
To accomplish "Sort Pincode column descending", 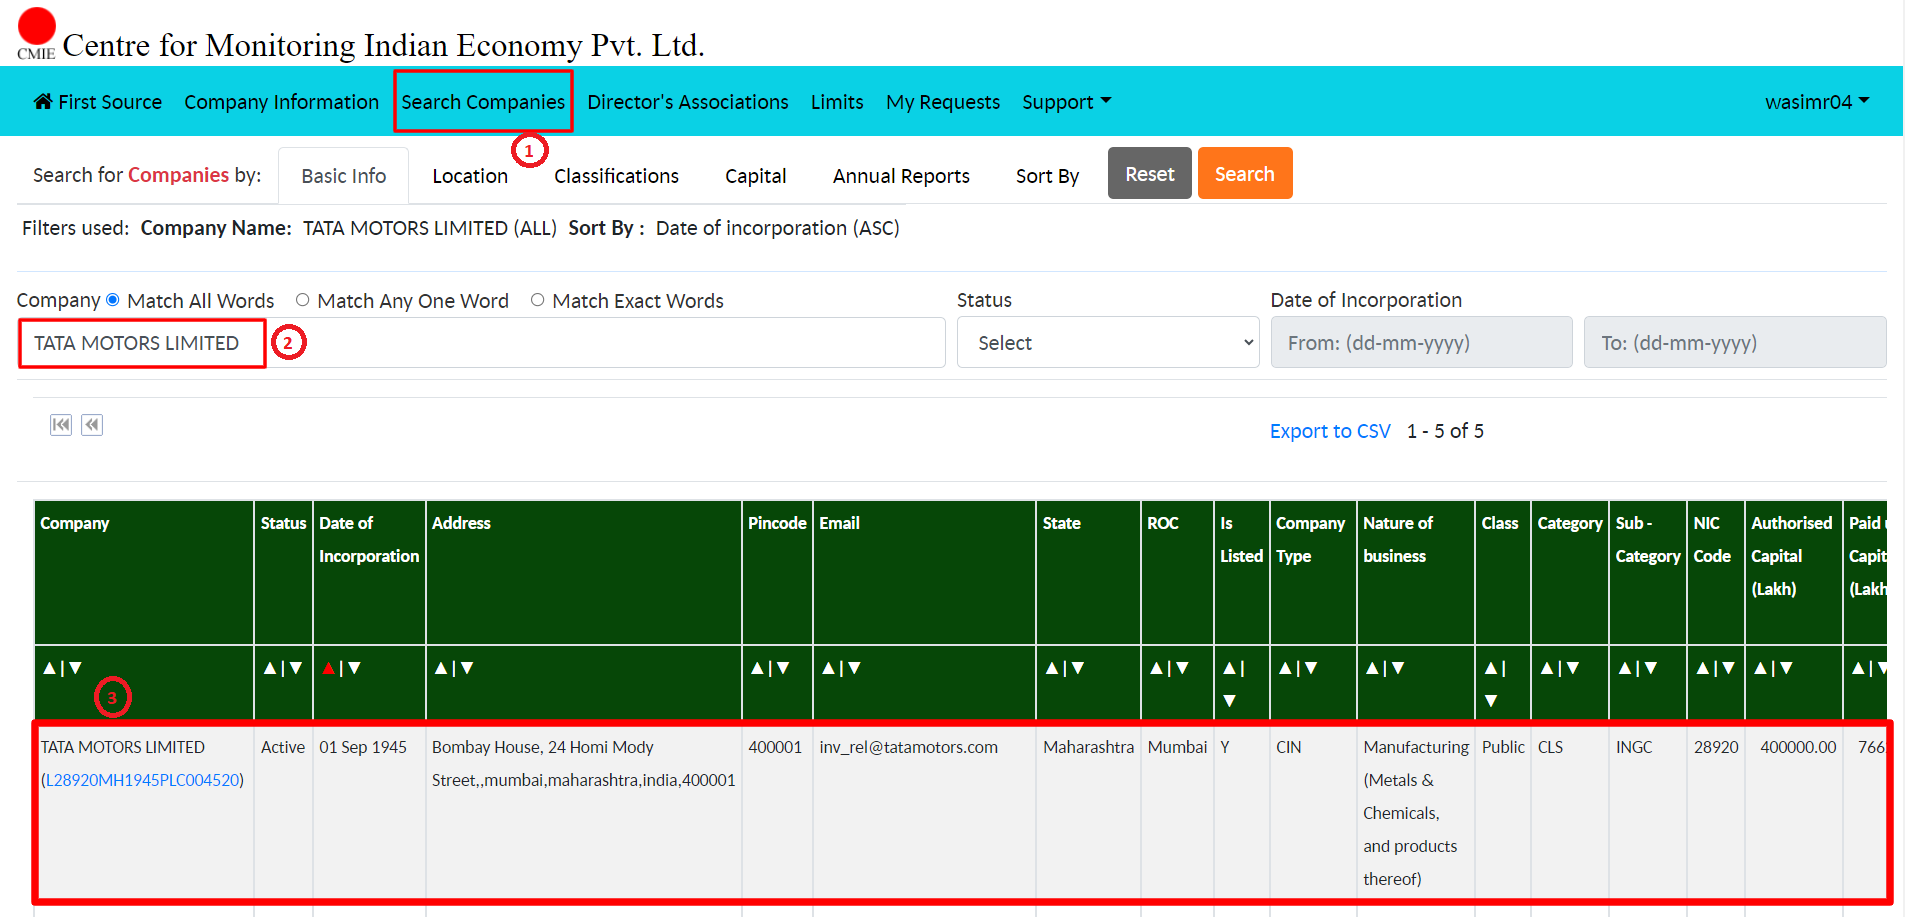I will [783, 668].
